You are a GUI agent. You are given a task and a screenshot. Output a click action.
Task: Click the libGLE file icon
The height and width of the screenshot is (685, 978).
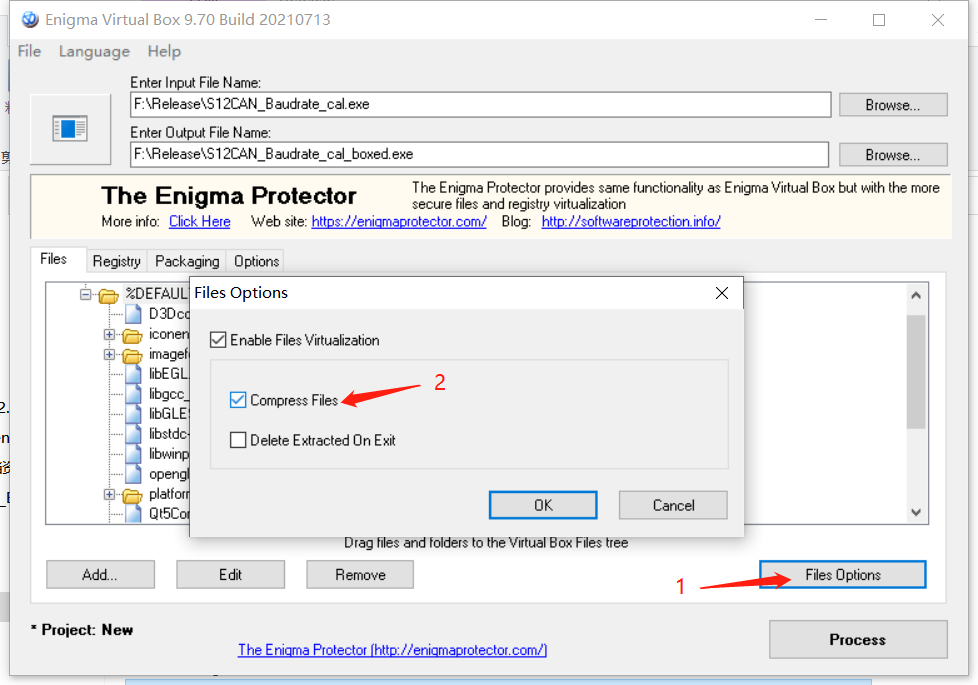[x=133, y=414]
